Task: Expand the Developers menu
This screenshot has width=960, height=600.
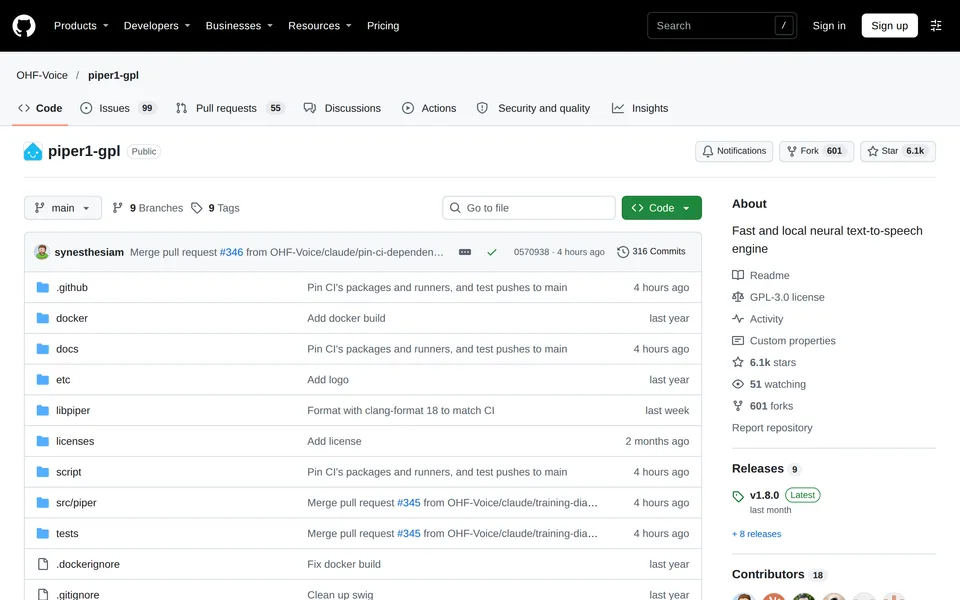Action: pos(157,26)
